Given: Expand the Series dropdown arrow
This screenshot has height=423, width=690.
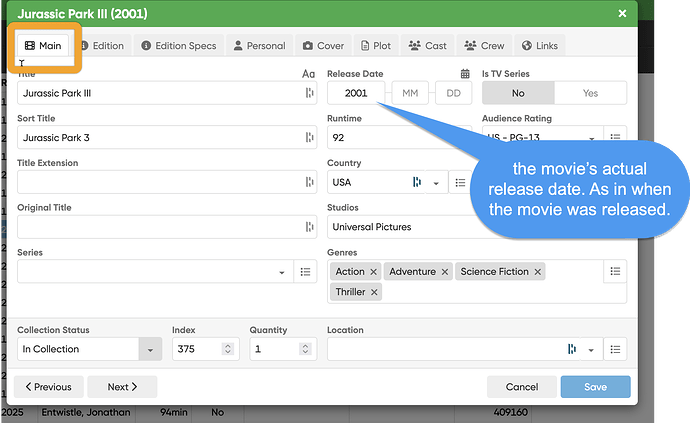Looking at the screenshot, I should click(281, 272).
